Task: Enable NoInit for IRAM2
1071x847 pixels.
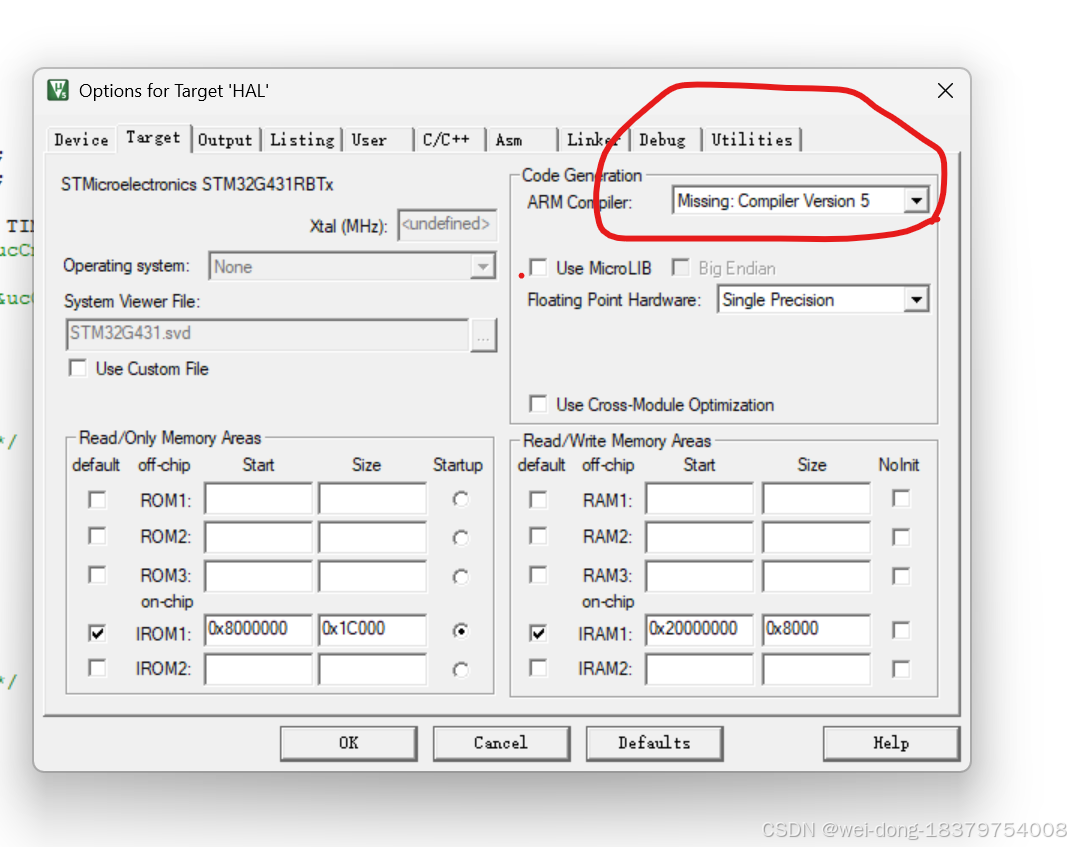Action: [901, 669]
